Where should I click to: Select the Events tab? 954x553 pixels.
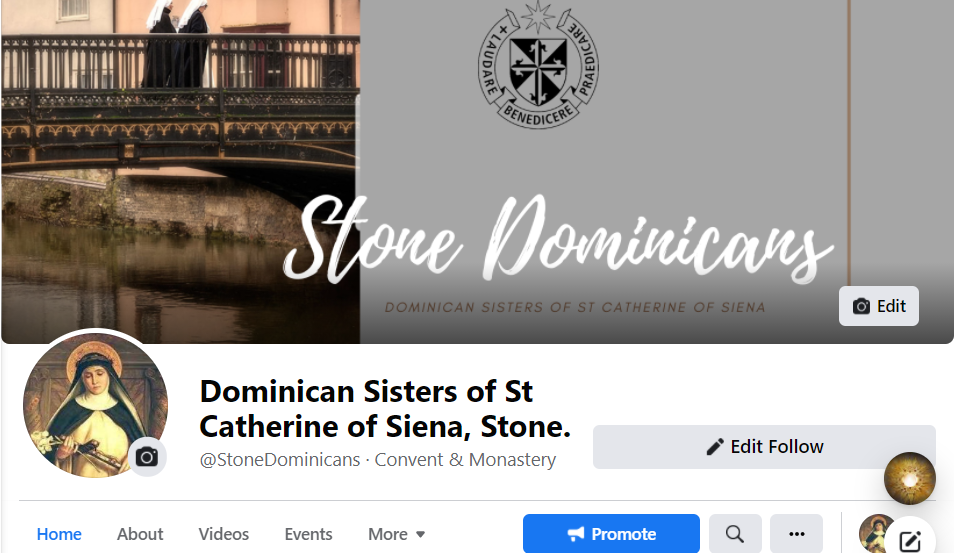click(x=308, y=534)
